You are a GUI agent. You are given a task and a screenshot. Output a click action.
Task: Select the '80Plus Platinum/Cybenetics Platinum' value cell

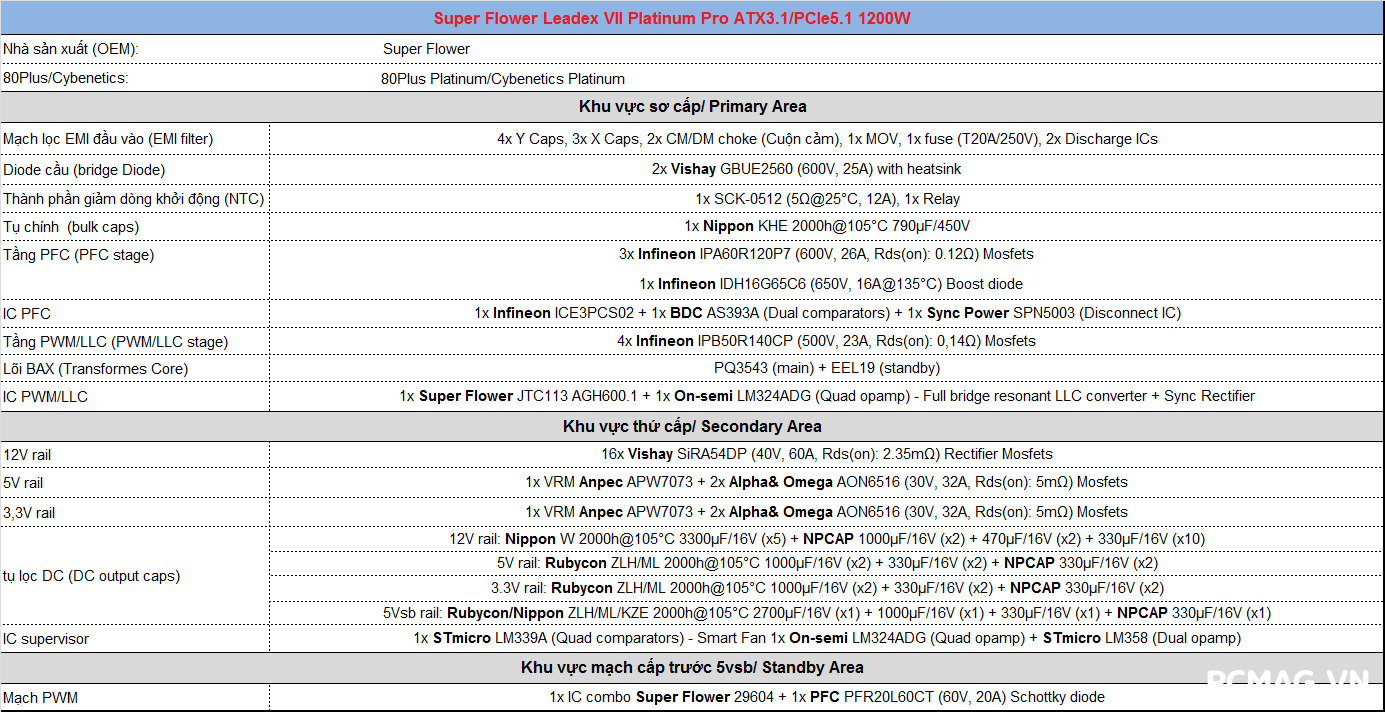[502, 79]
